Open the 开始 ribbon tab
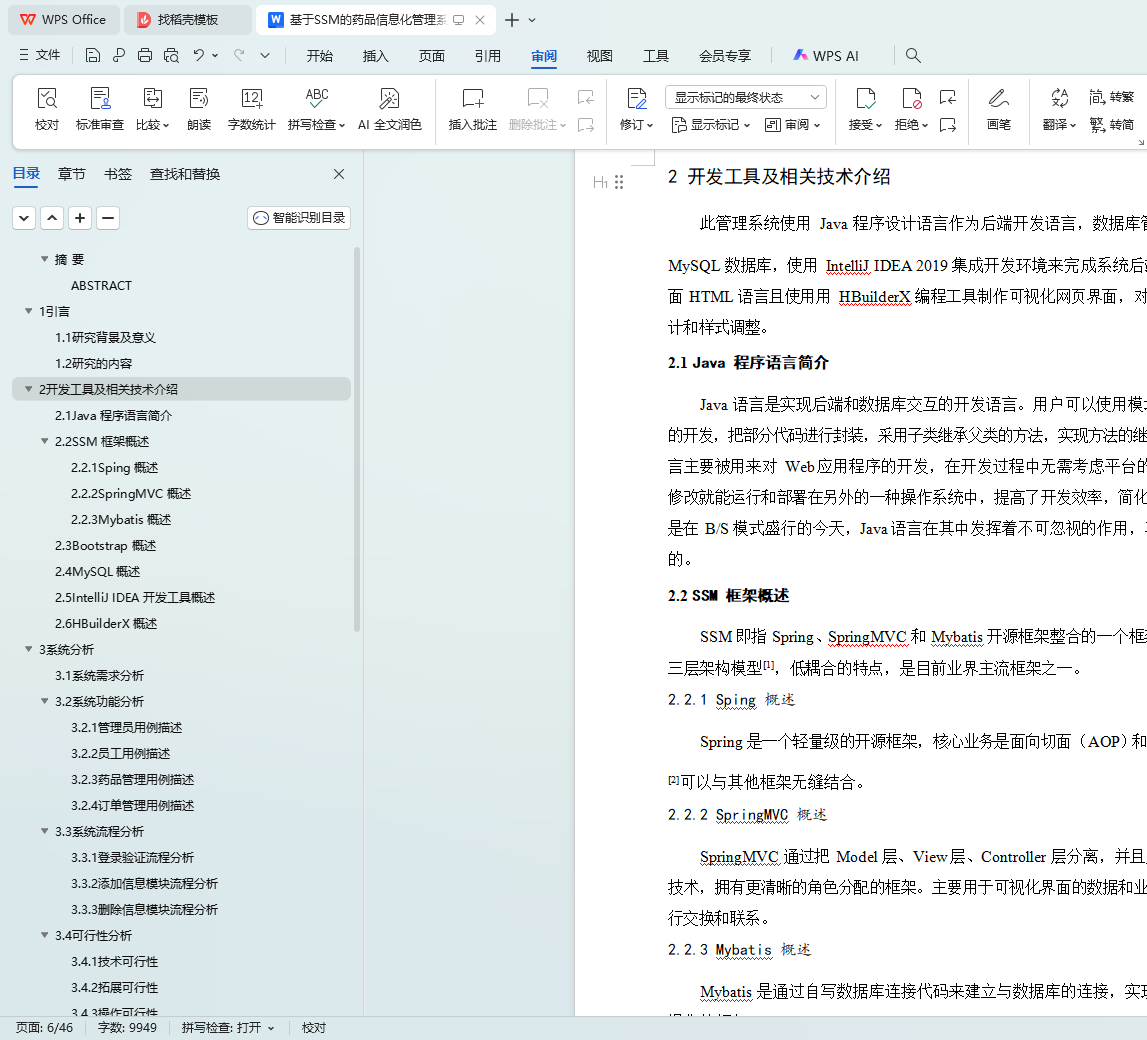The height and width of the screenshot is (1040, 1147). tap(320, 56)
